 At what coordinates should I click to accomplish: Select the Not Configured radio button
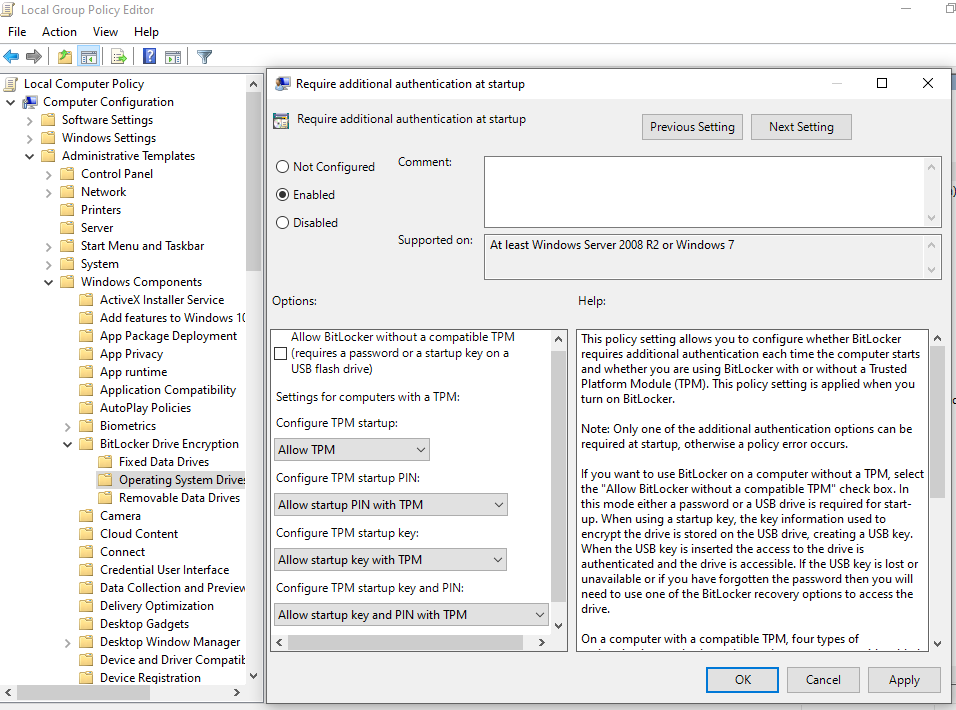[281, 166]
